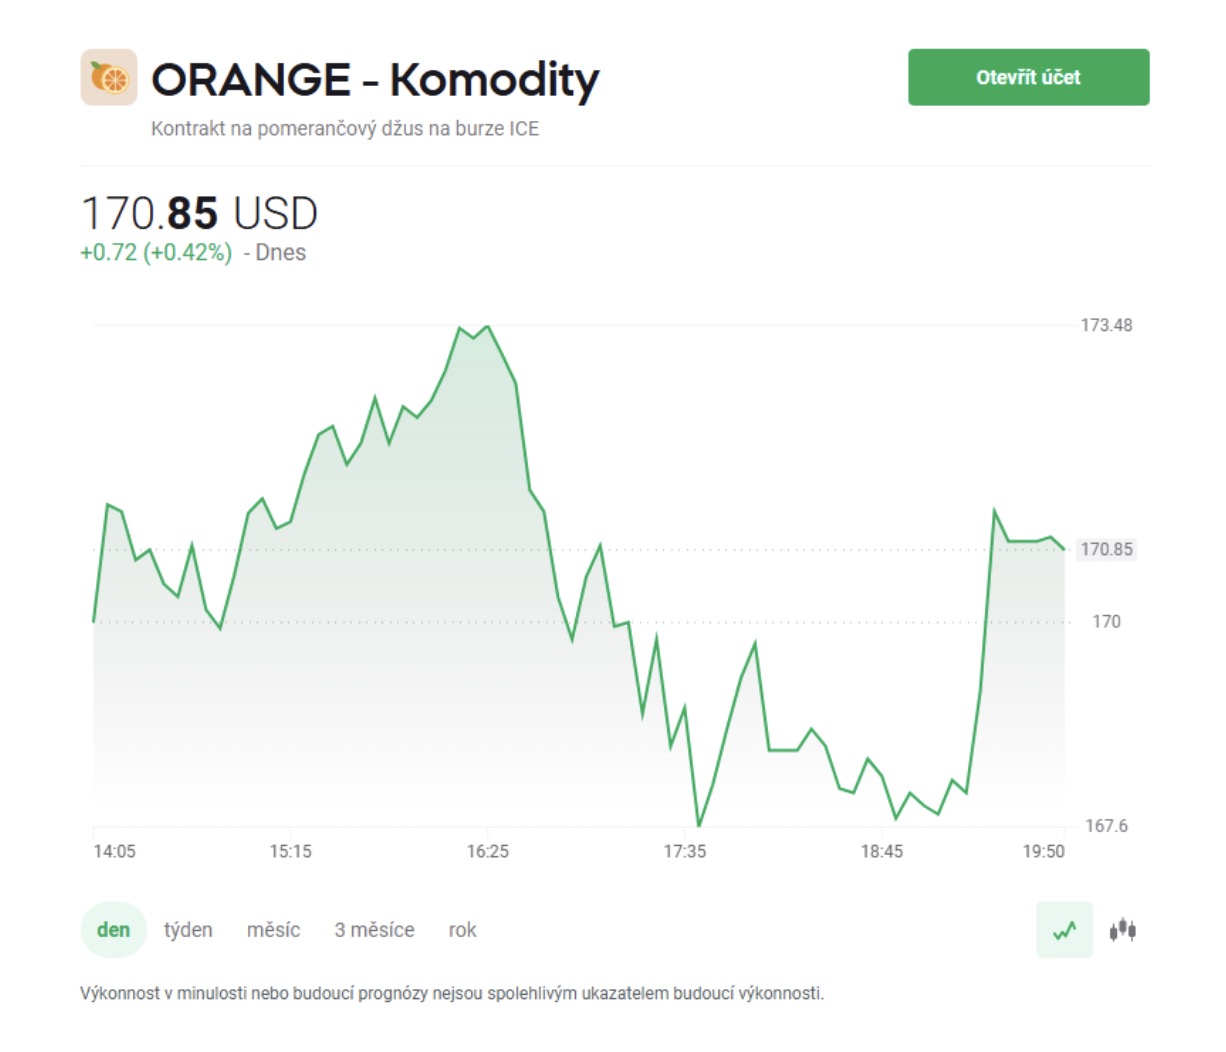Click the 14:05 time axis label
Viewport: 1226px width, 1052px height.
[x=114, y=851]
